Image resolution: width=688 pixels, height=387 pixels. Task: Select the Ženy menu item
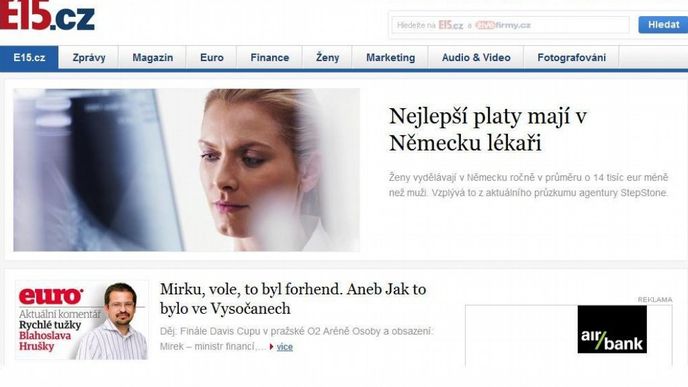click(327, 57)
